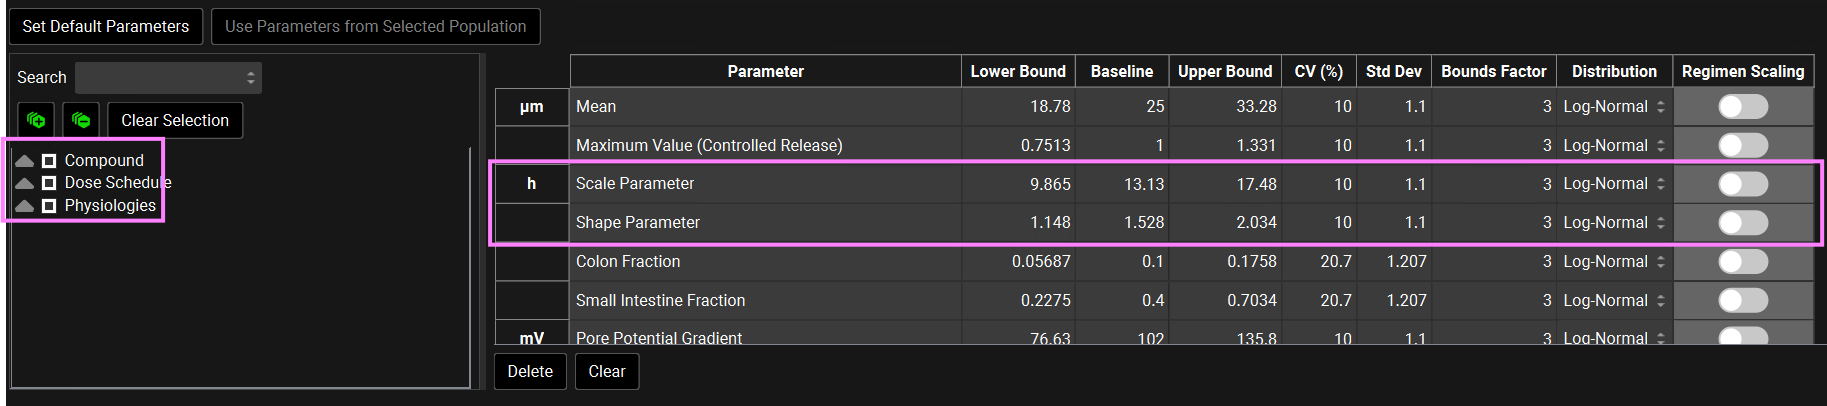Toggle Regimen Scaling for Scale Parameter
Viewport: 1827px width, 406px height.
(x=1743, y=184)
